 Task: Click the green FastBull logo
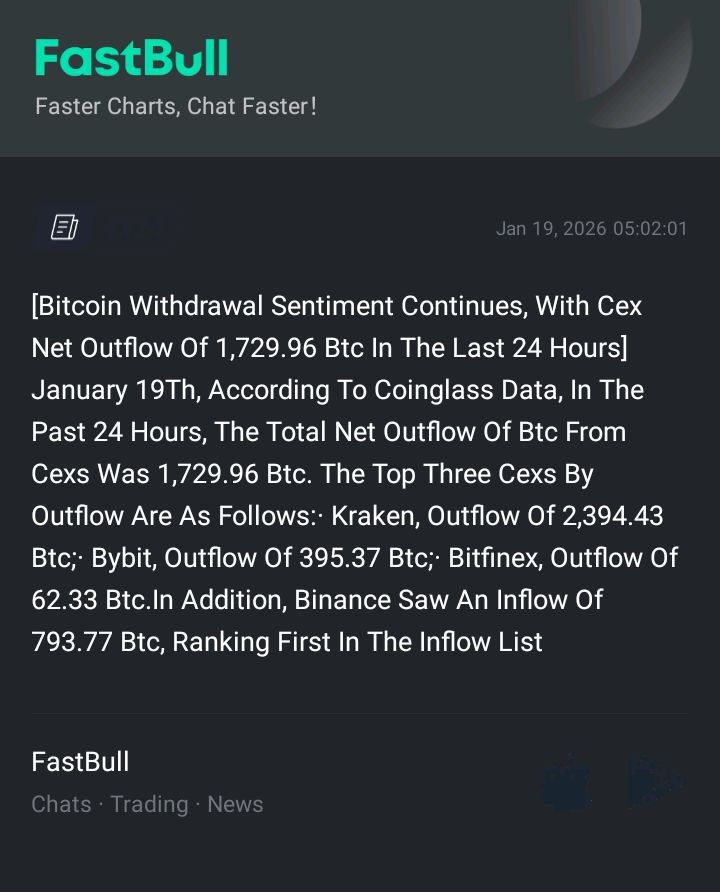[131, 59]
